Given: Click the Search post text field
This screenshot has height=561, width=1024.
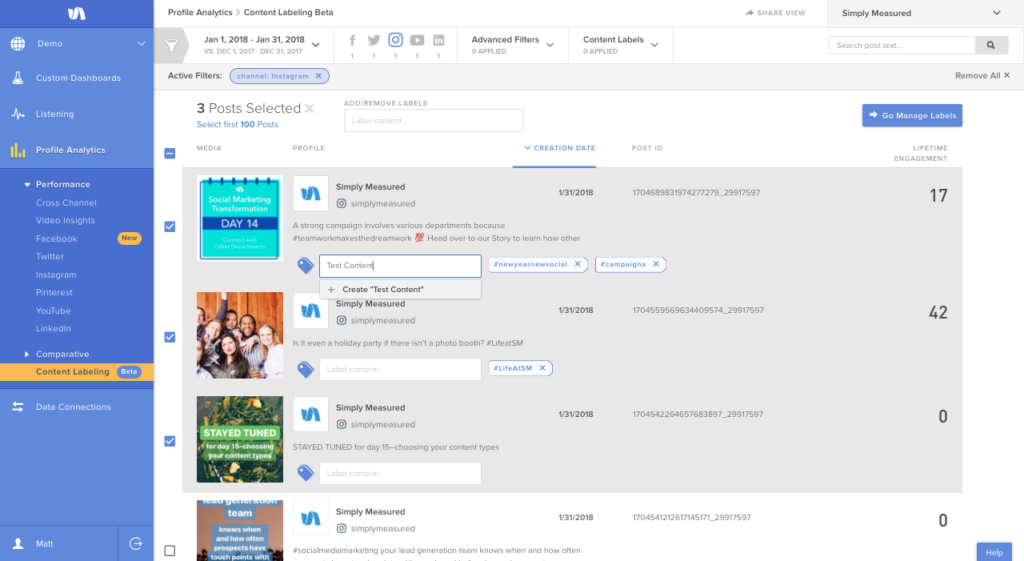Looking at the screenshot, I should tap(902, 45).
